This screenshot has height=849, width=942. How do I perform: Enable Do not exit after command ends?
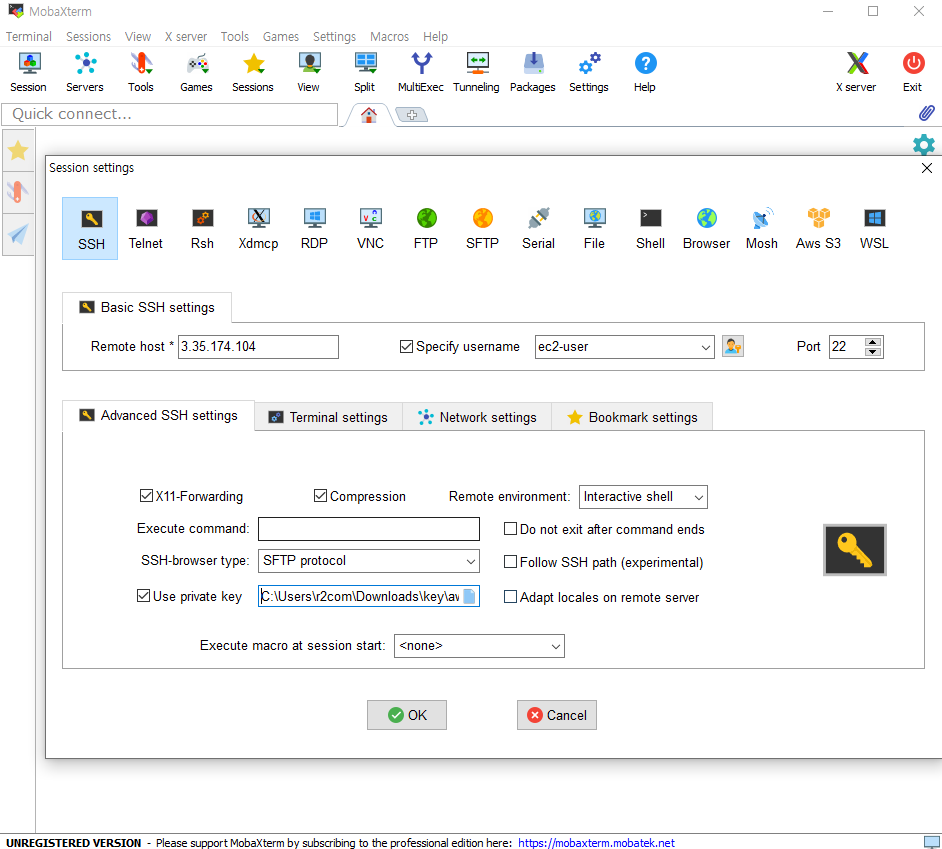point(510,529)
